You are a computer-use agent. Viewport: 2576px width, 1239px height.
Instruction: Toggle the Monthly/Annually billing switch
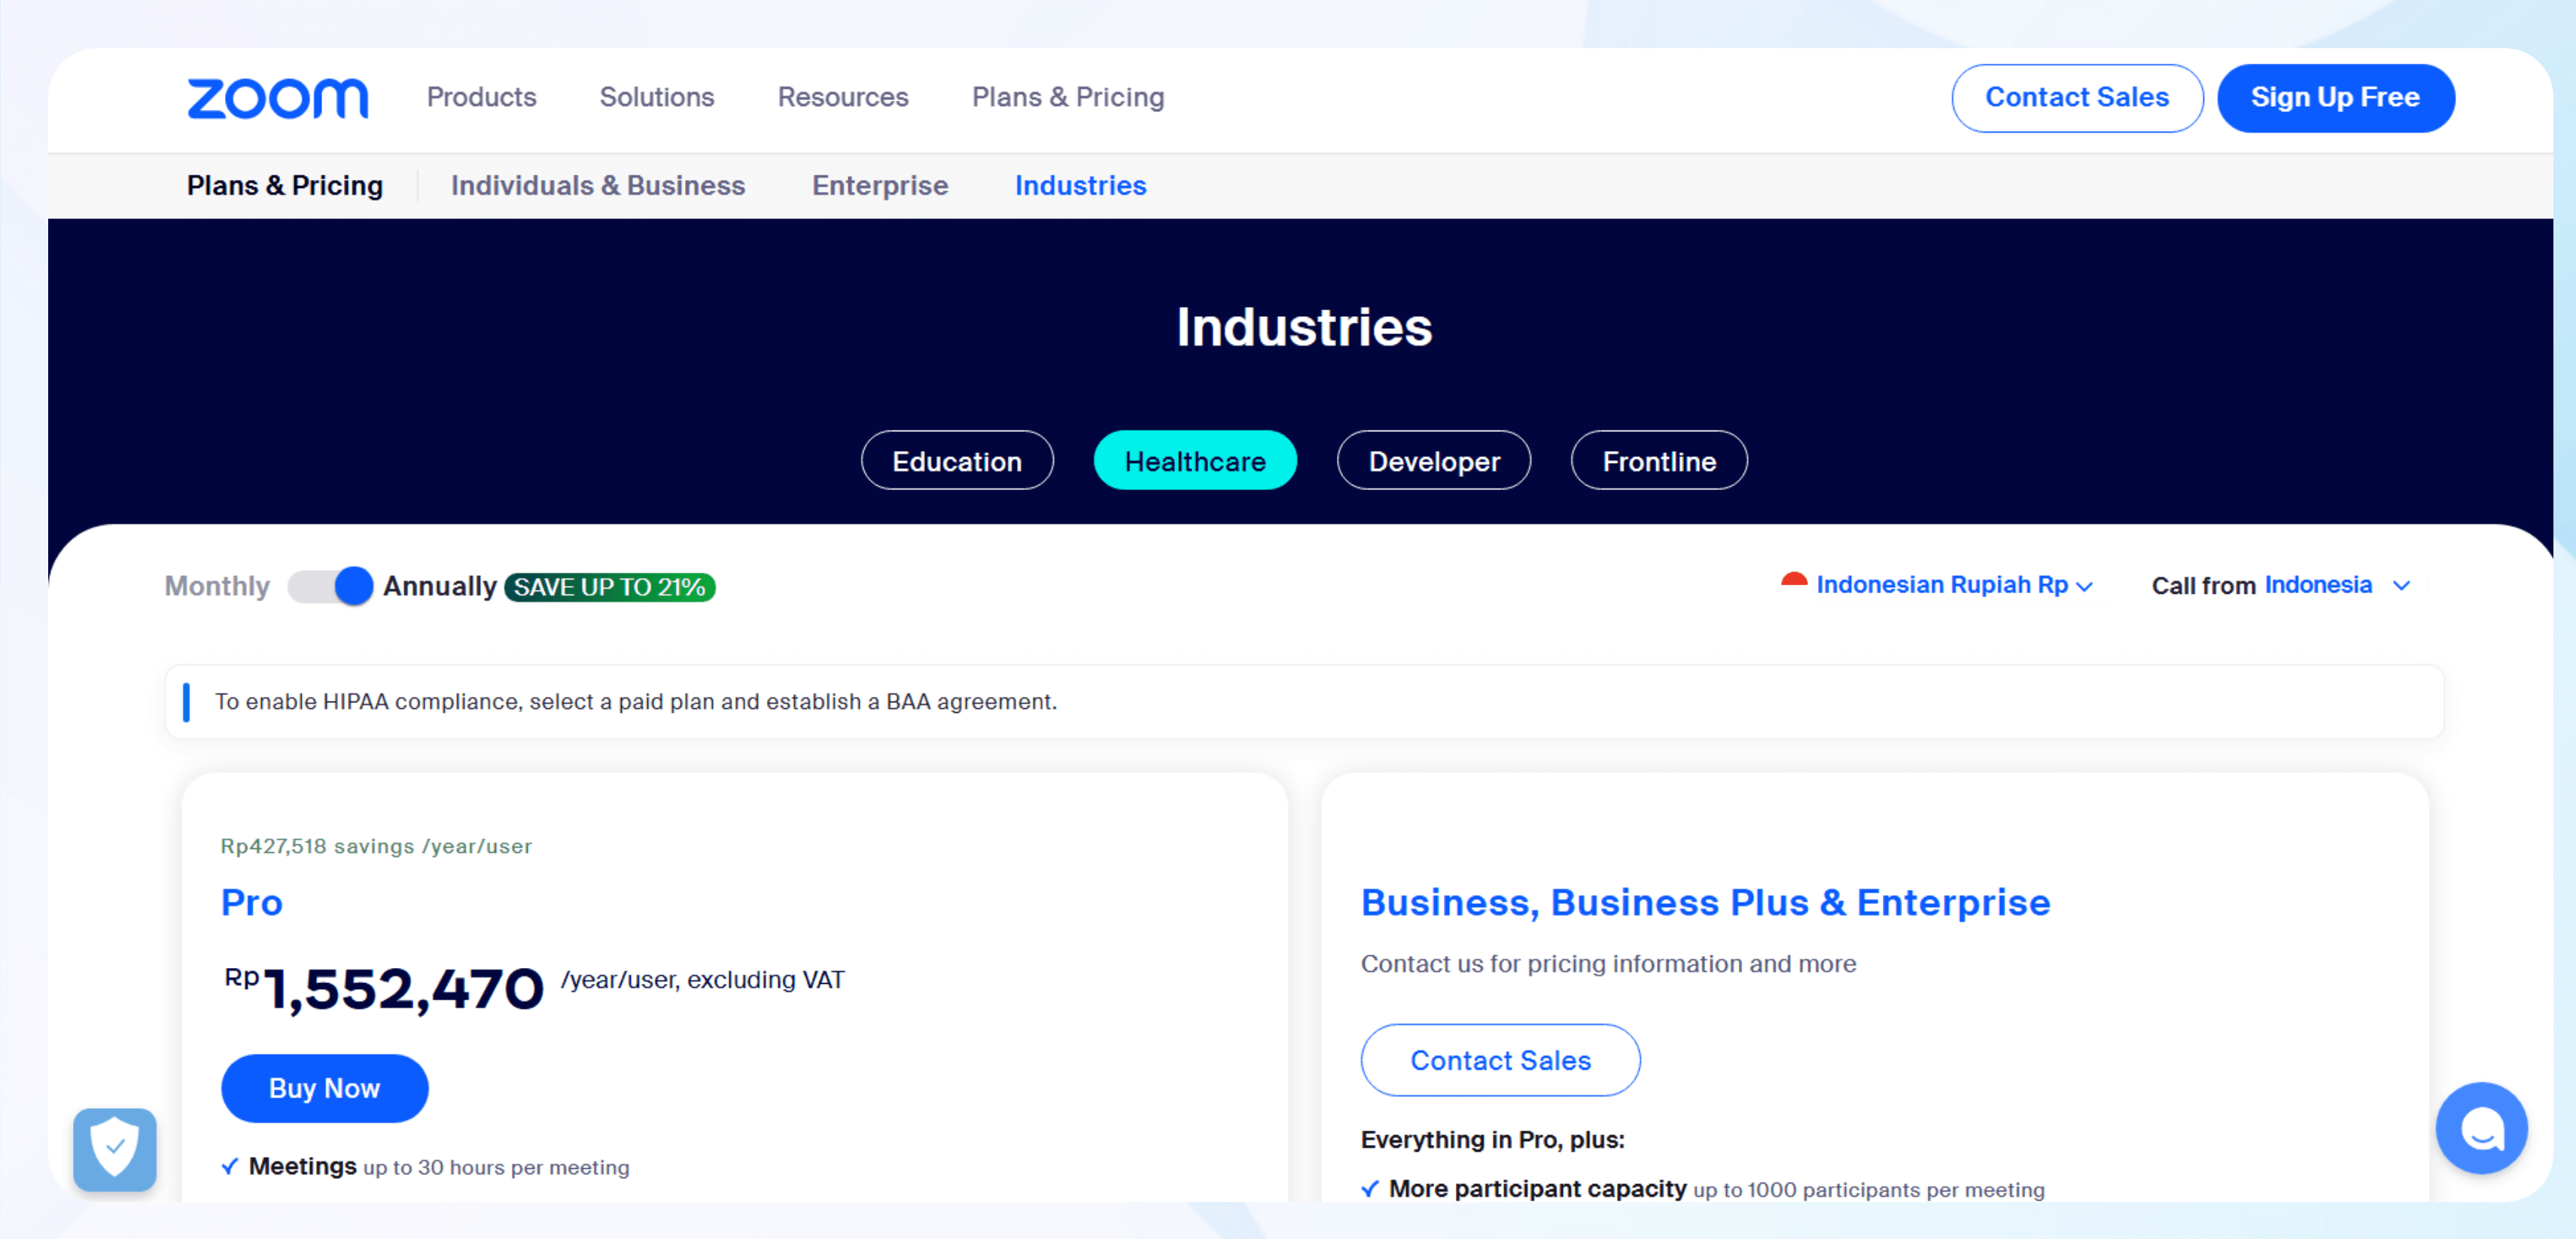330,586
